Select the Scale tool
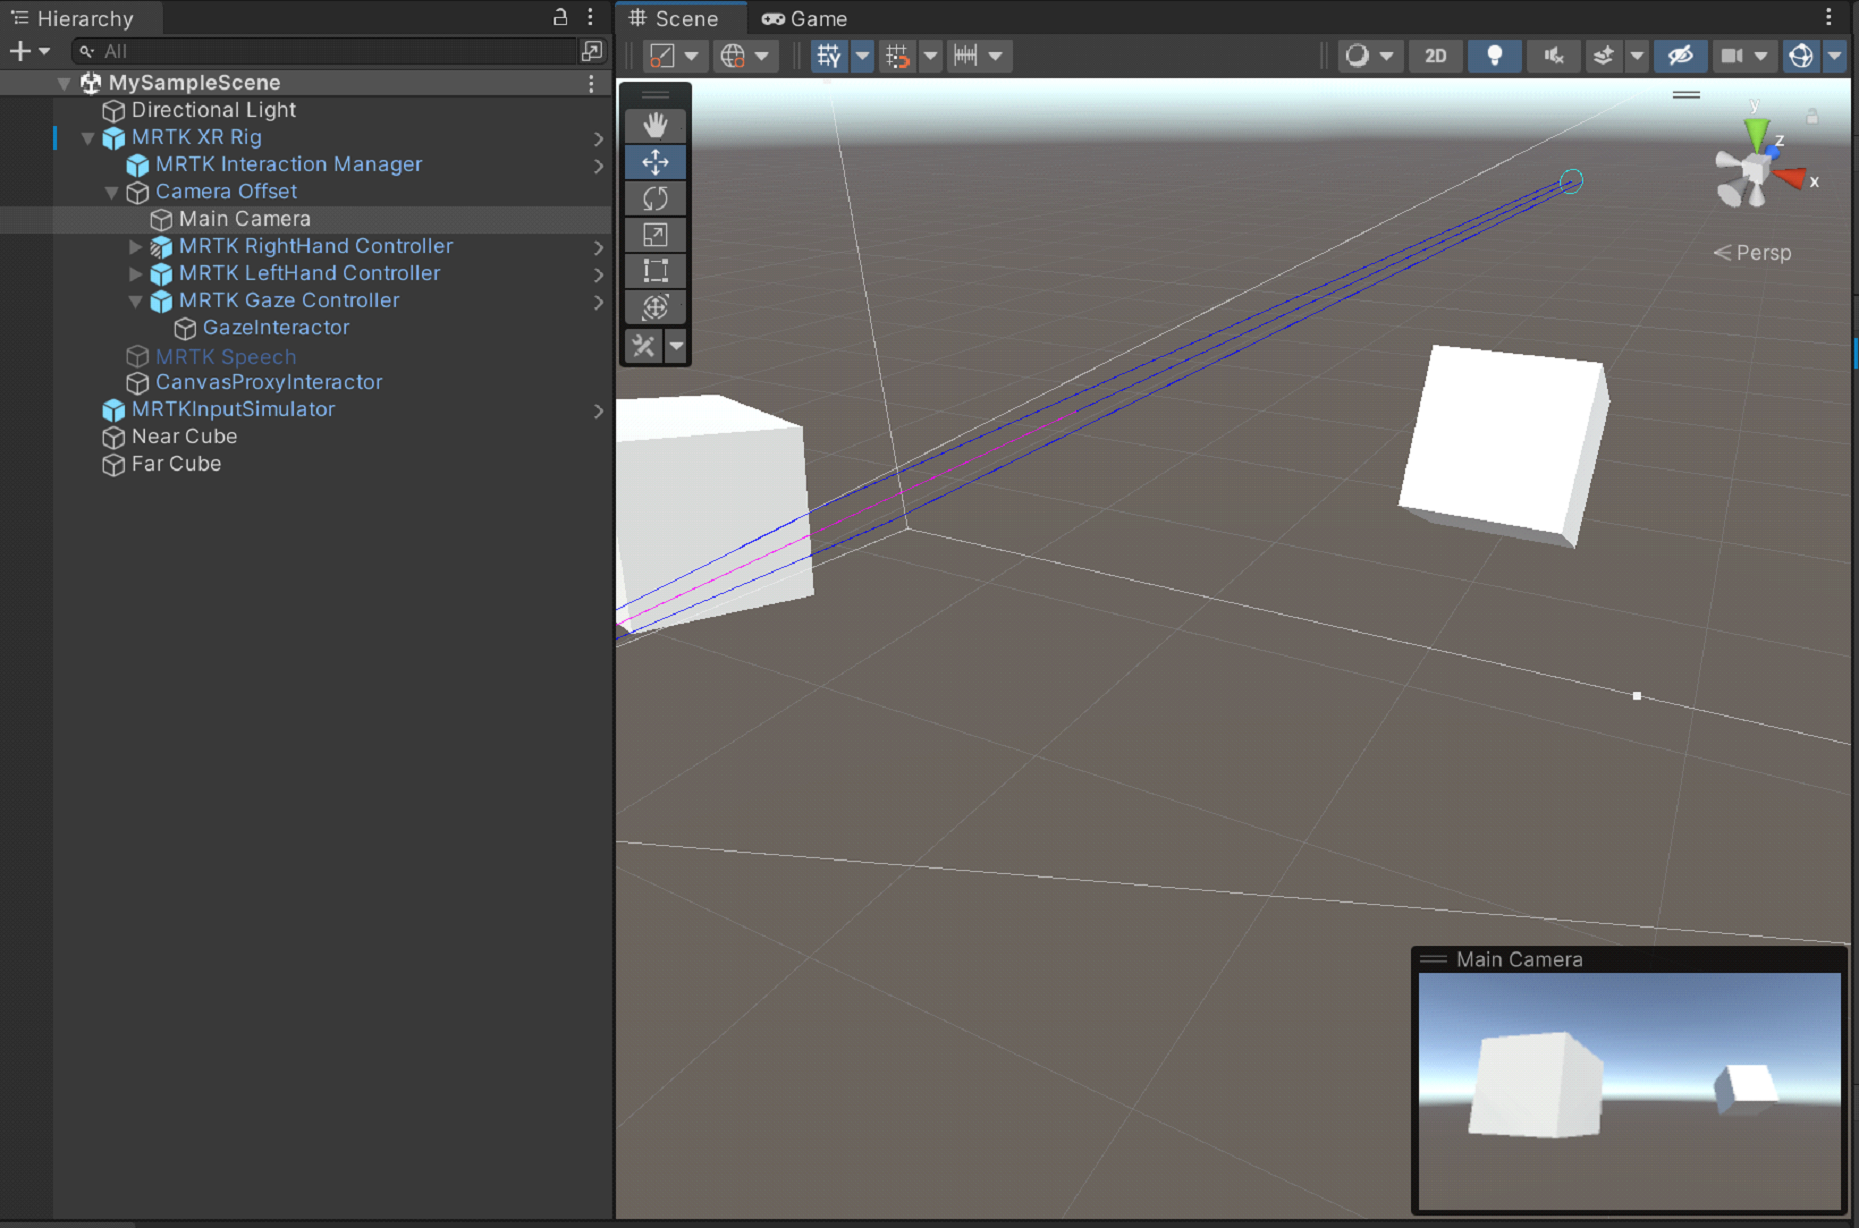Image resolution: width=1859 pixels, height=1228 pixels. 655,235
